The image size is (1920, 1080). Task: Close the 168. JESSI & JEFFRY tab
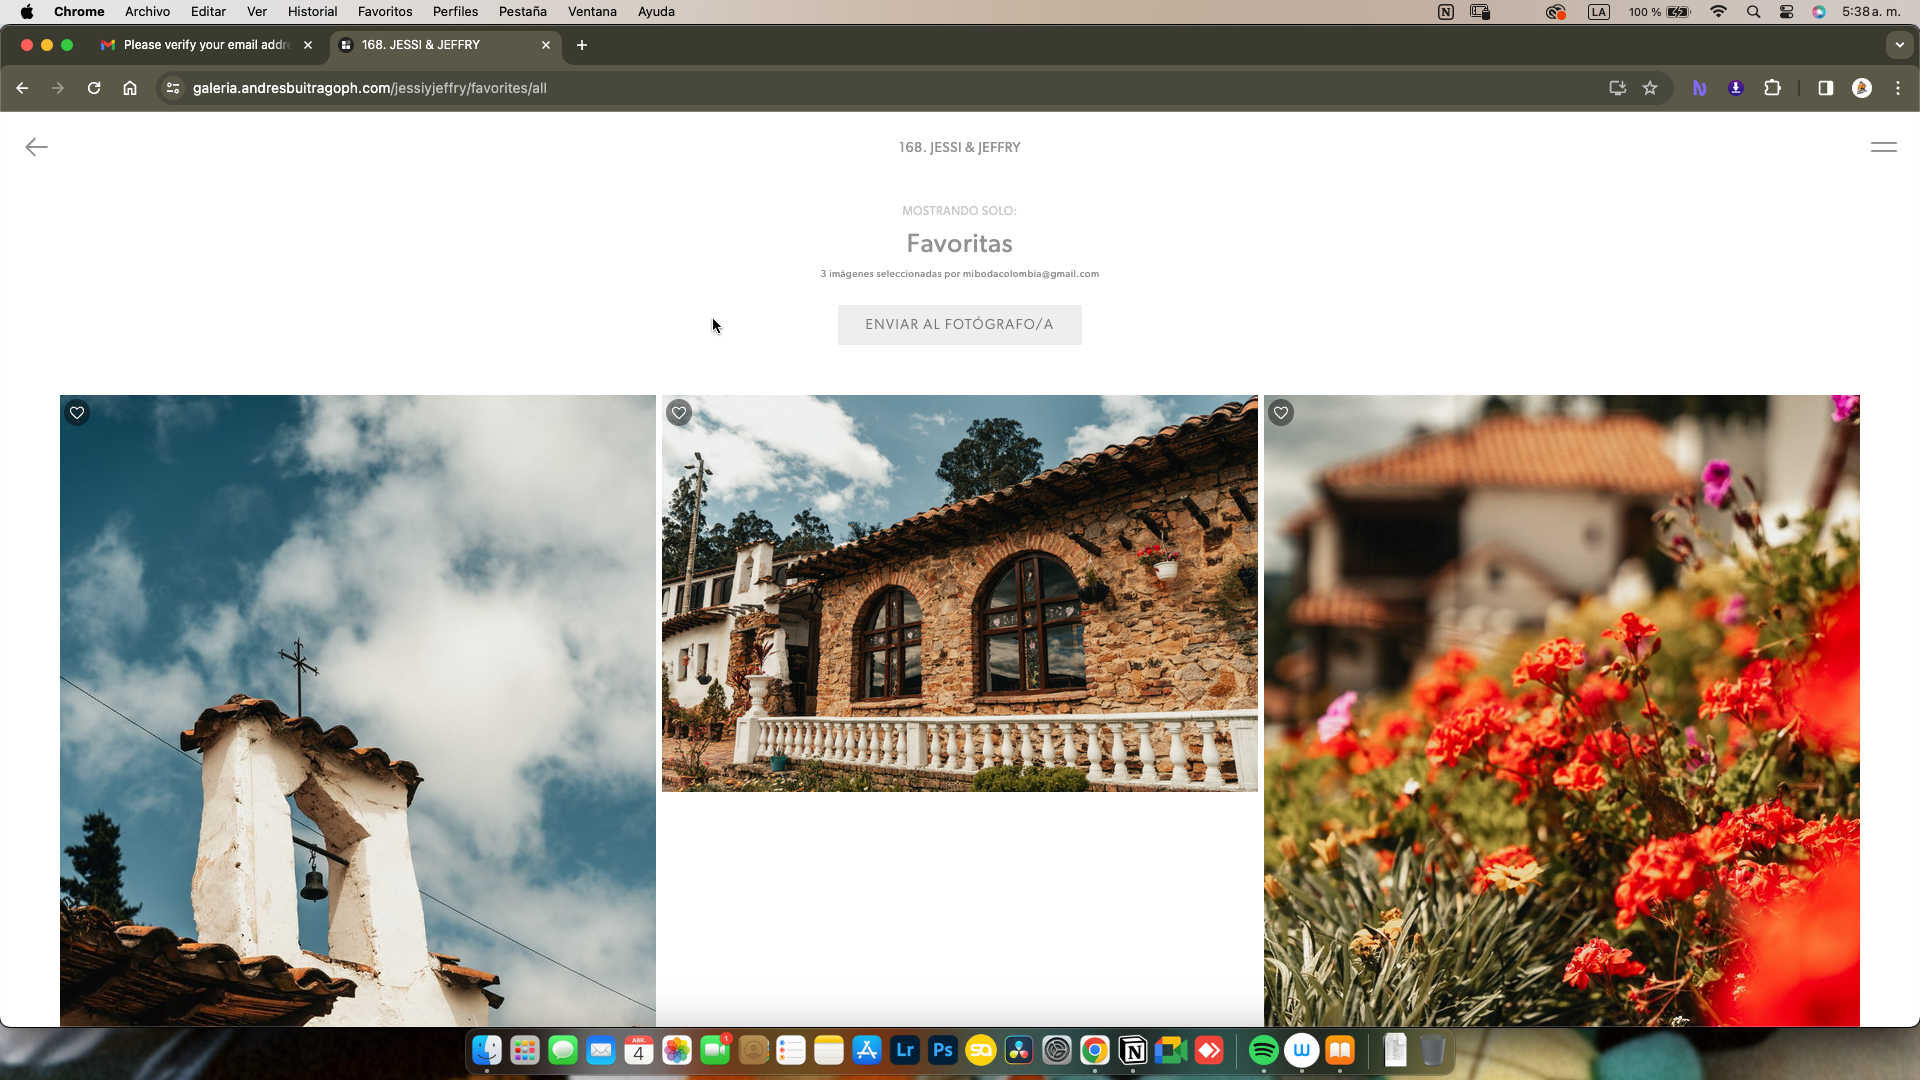point(546,45)
